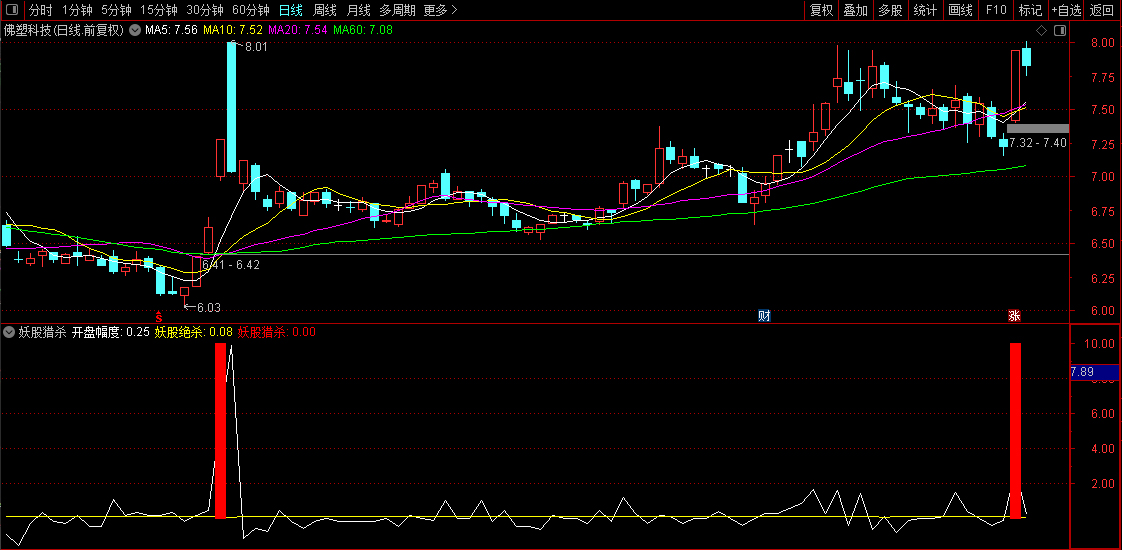Select the 分时 intraday tab
The height and width of the screenshot is (550, 1122).
[x=40, y=10]
